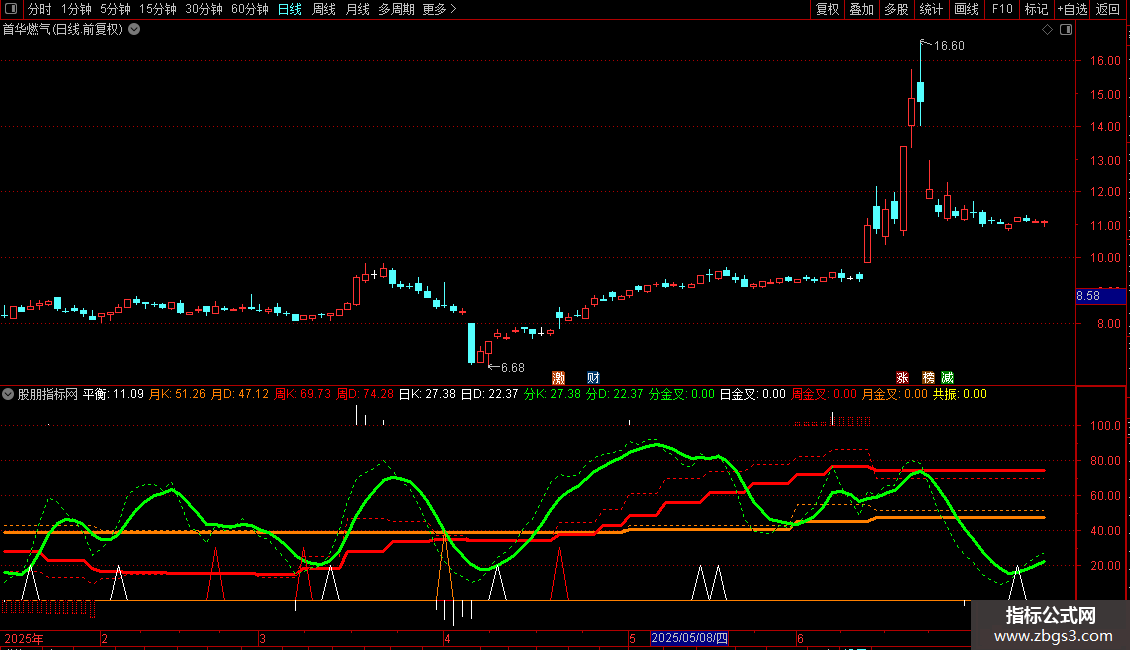Viewport: 1130px width, 650px height.
Task: Open the 多股 multi-stock view
Action: click(896, 9)
